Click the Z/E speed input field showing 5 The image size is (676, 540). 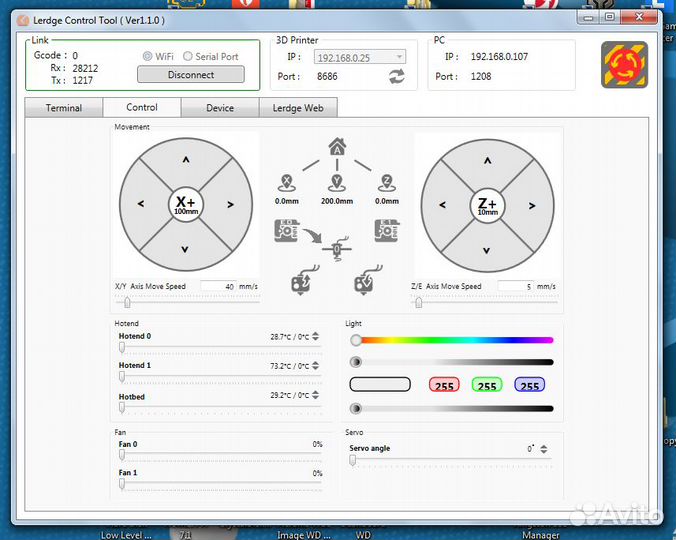[516, 286]
